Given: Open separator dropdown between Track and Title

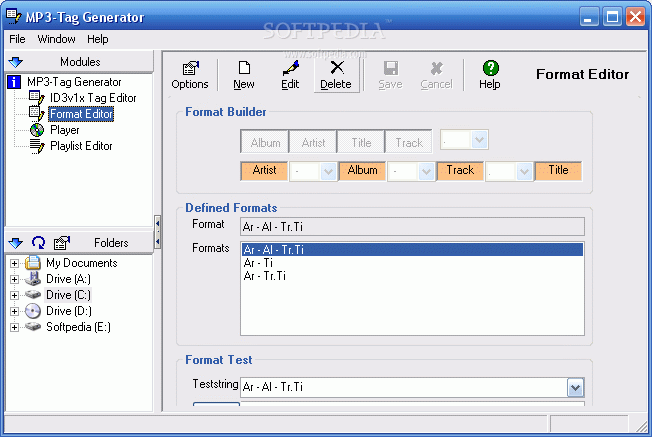Looking at the screenshot, I should tap(524, 171).
